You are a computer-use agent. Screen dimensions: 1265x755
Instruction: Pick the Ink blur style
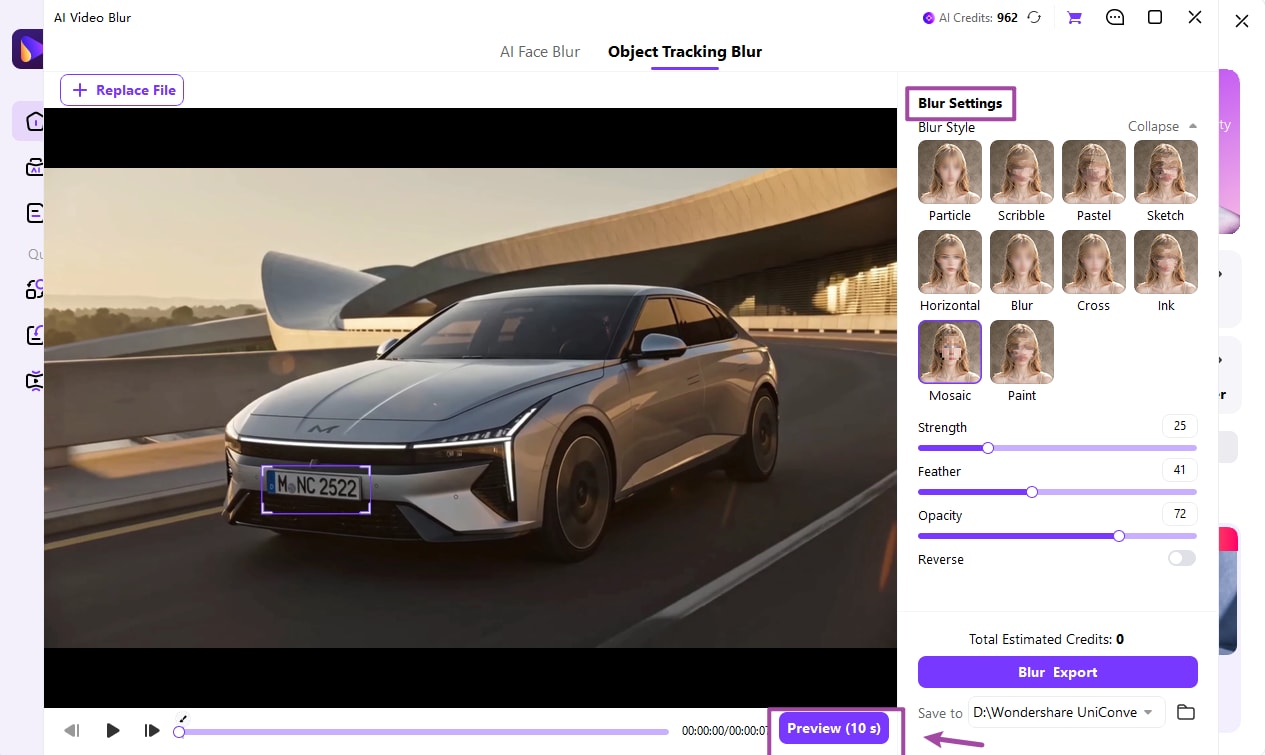tap(1166, 262)
